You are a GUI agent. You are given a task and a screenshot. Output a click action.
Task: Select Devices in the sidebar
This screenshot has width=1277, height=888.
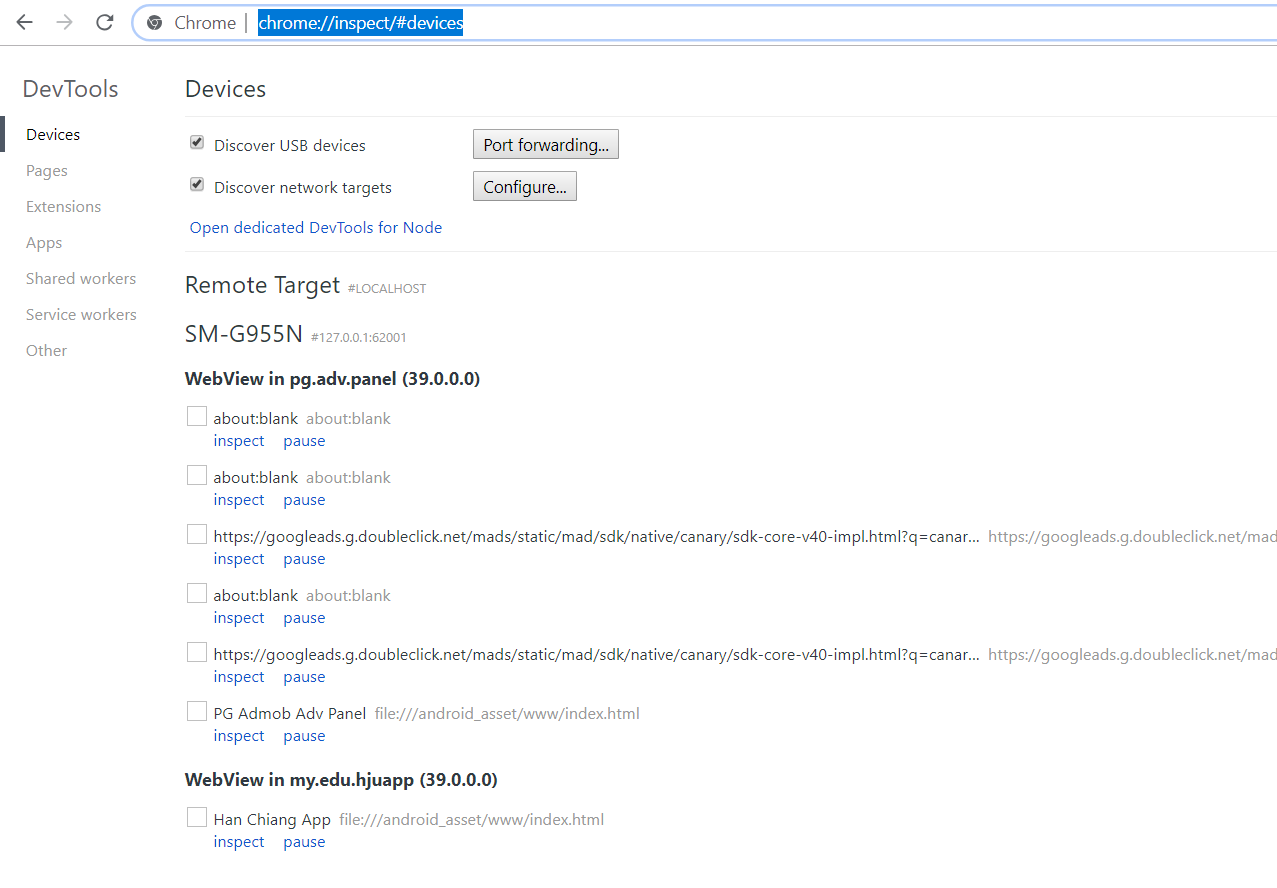coord(53,135)
